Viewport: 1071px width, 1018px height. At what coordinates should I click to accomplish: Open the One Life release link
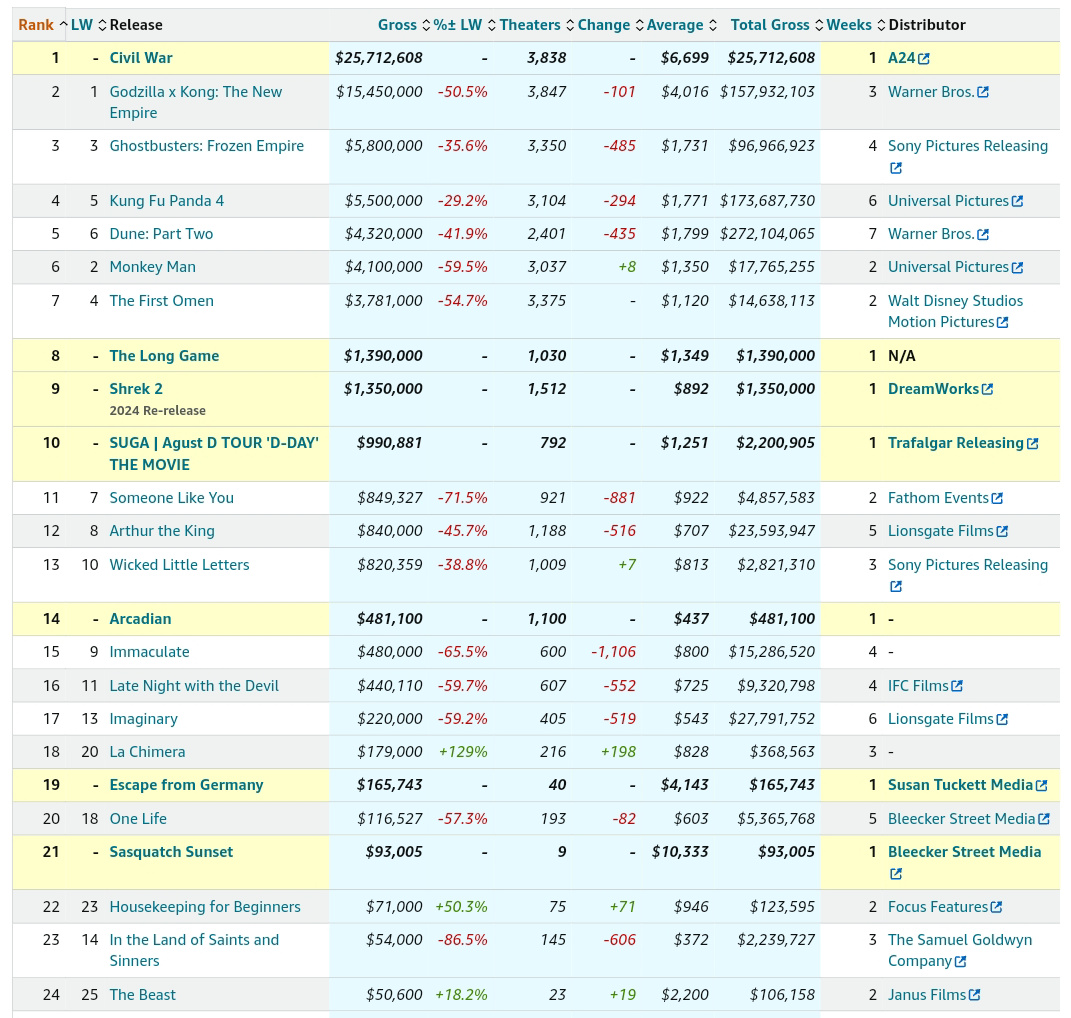pos(138,819)
